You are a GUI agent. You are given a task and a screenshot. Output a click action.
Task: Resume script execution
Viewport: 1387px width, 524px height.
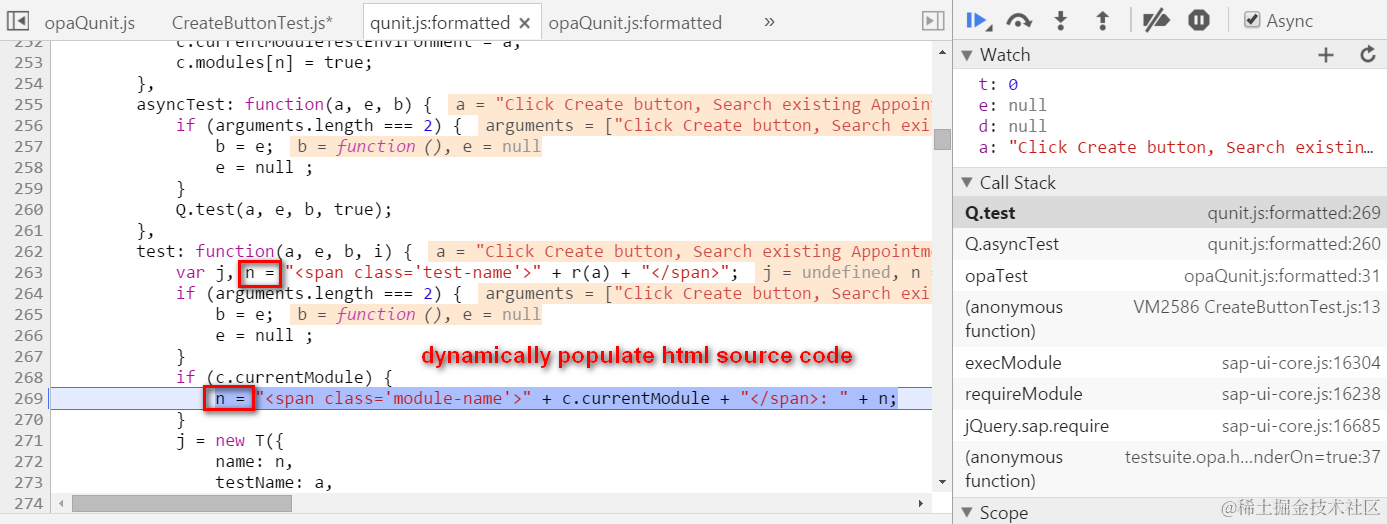(978, 20)
